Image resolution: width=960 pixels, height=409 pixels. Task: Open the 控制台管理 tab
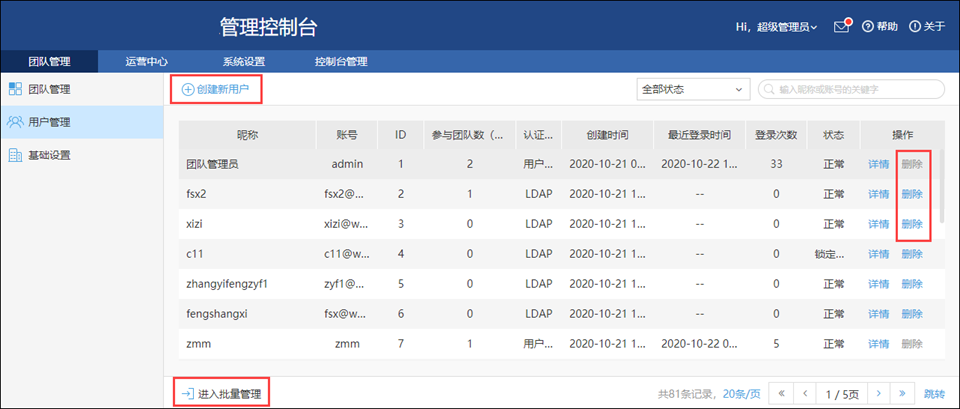pyautogui.click(x=341, y=62)
